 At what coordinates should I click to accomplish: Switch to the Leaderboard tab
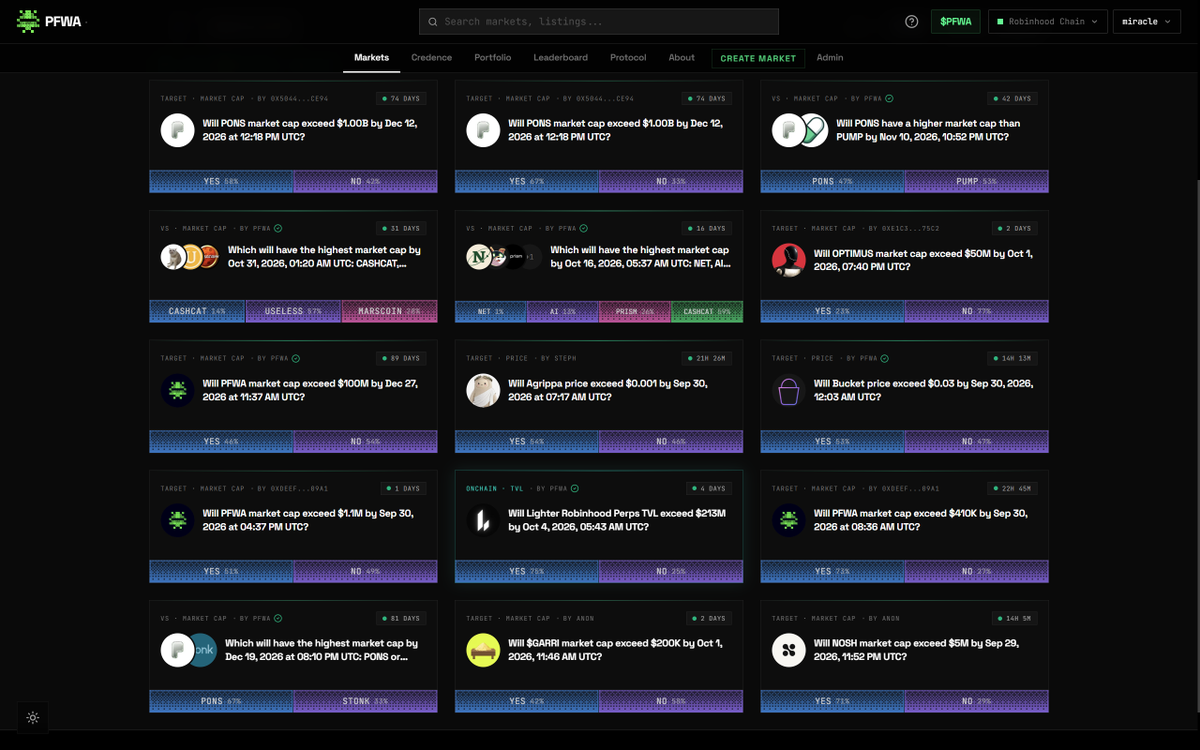(x=560, y=58)
